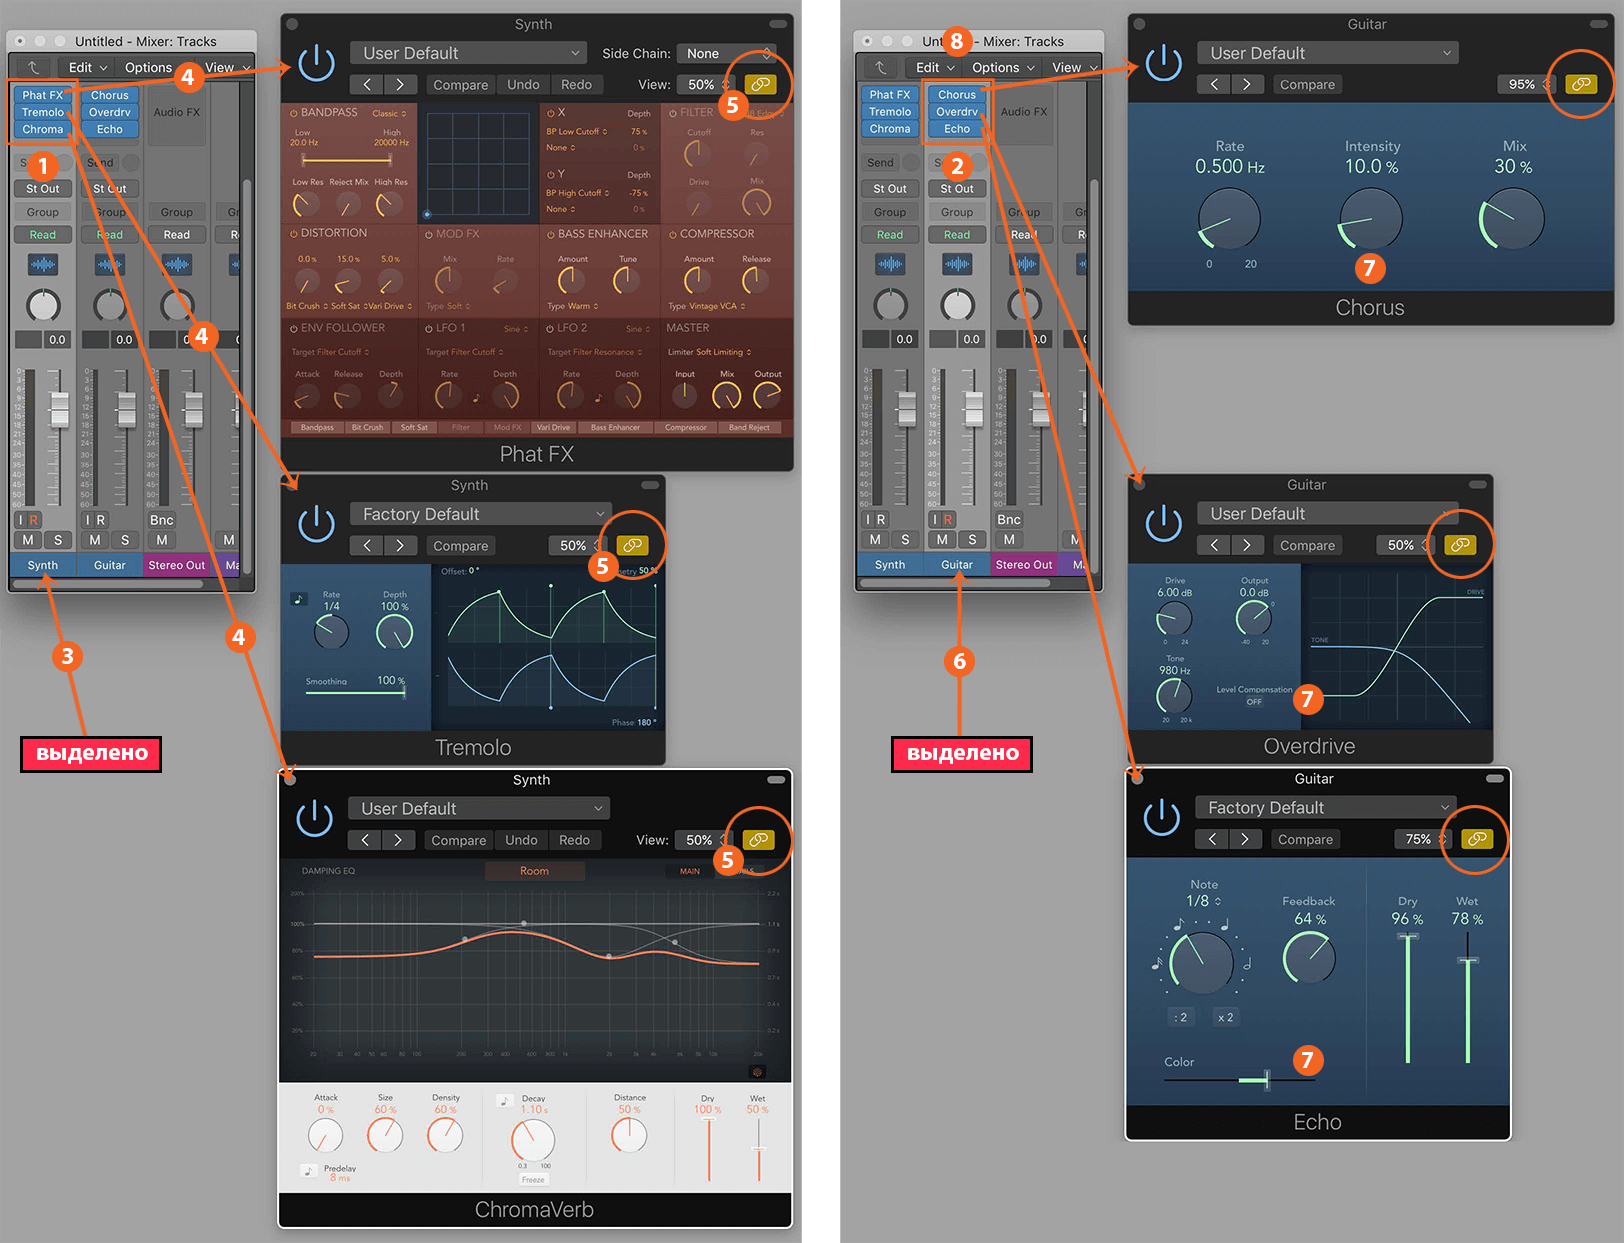Viewport: 1624px width, 1243px height.
Task: Click Redo button in Phat FX window
Action: (576, 85)
